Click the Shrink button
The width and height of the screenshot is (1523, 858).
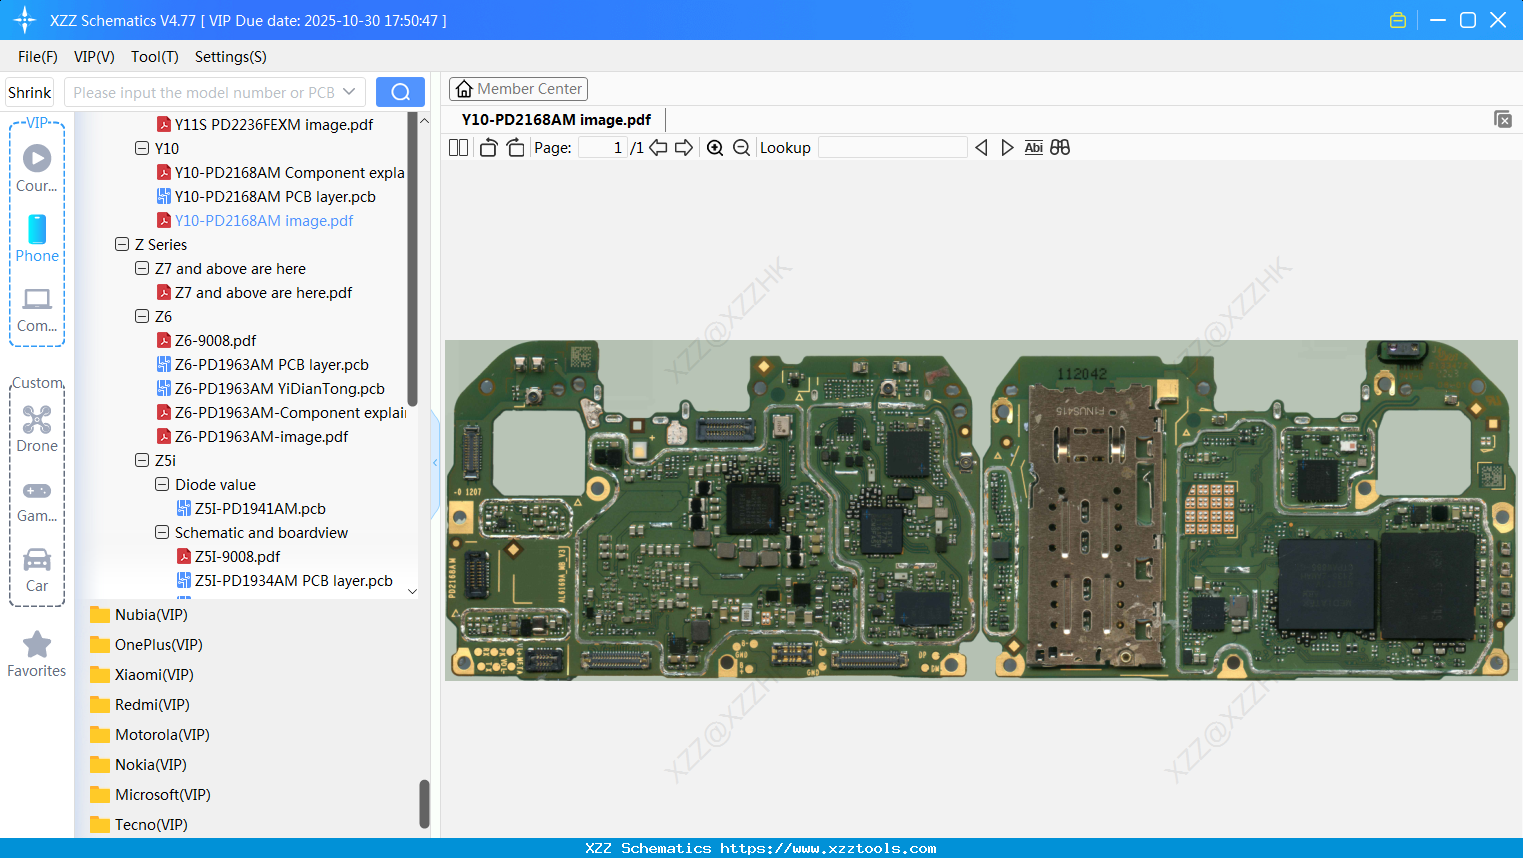pos(30,92)
